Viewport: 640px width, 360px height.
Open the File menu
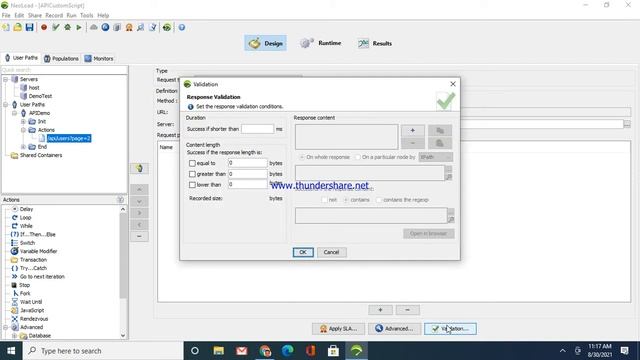point(6,16)
